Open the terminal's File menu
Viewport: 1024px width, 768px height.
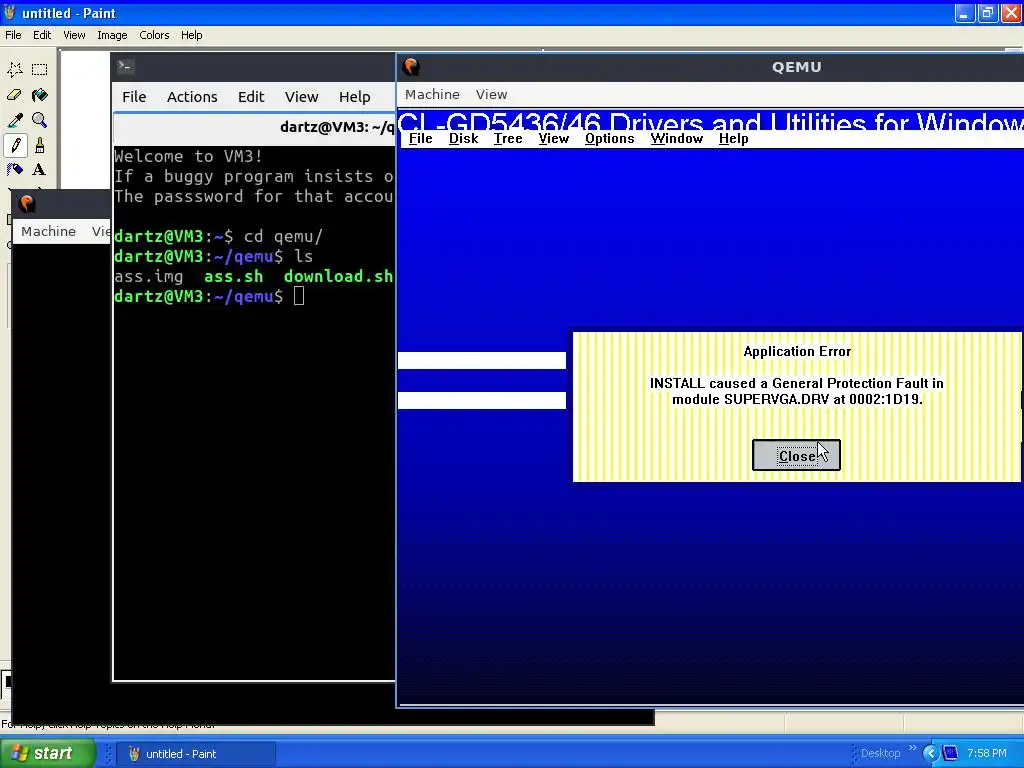pos(134,97)
